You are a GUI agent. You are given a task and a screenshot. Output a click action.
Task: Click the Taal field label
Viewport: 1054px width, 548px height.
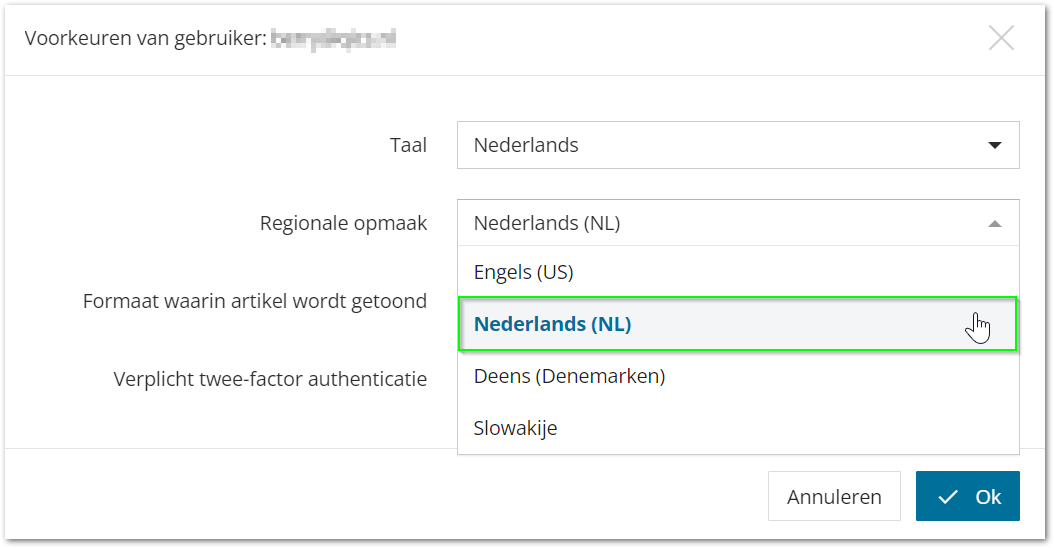(408, 145)
